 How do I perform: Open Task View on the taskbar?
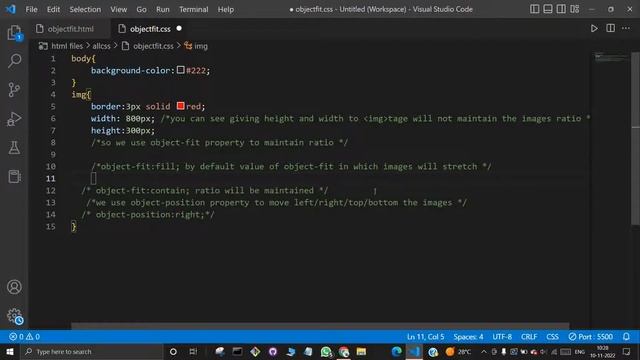coord(193,351)
